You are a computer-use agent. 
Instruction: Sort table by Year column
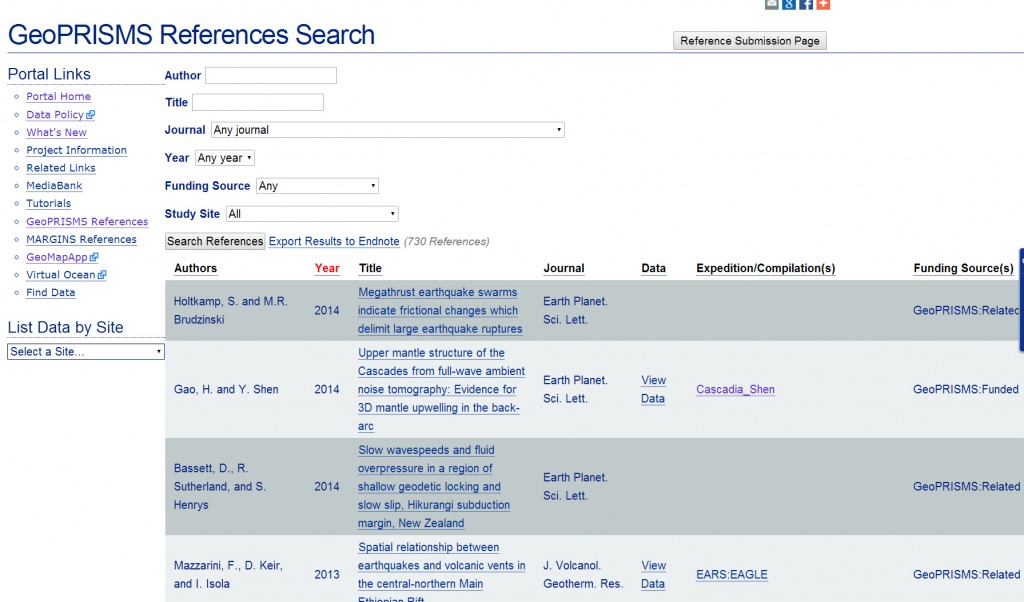pyautogui.click(x=327, y=268)
